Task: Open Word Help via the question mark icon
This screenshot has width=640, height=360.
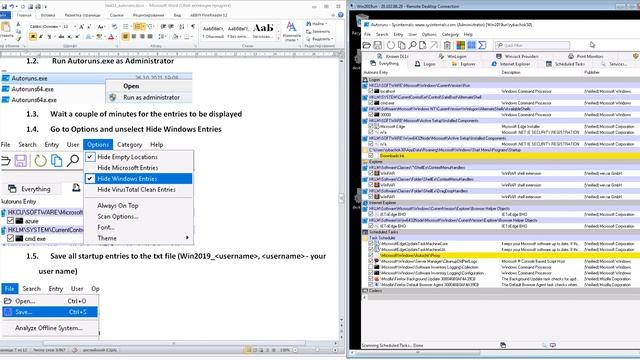Action: [340, 15]
